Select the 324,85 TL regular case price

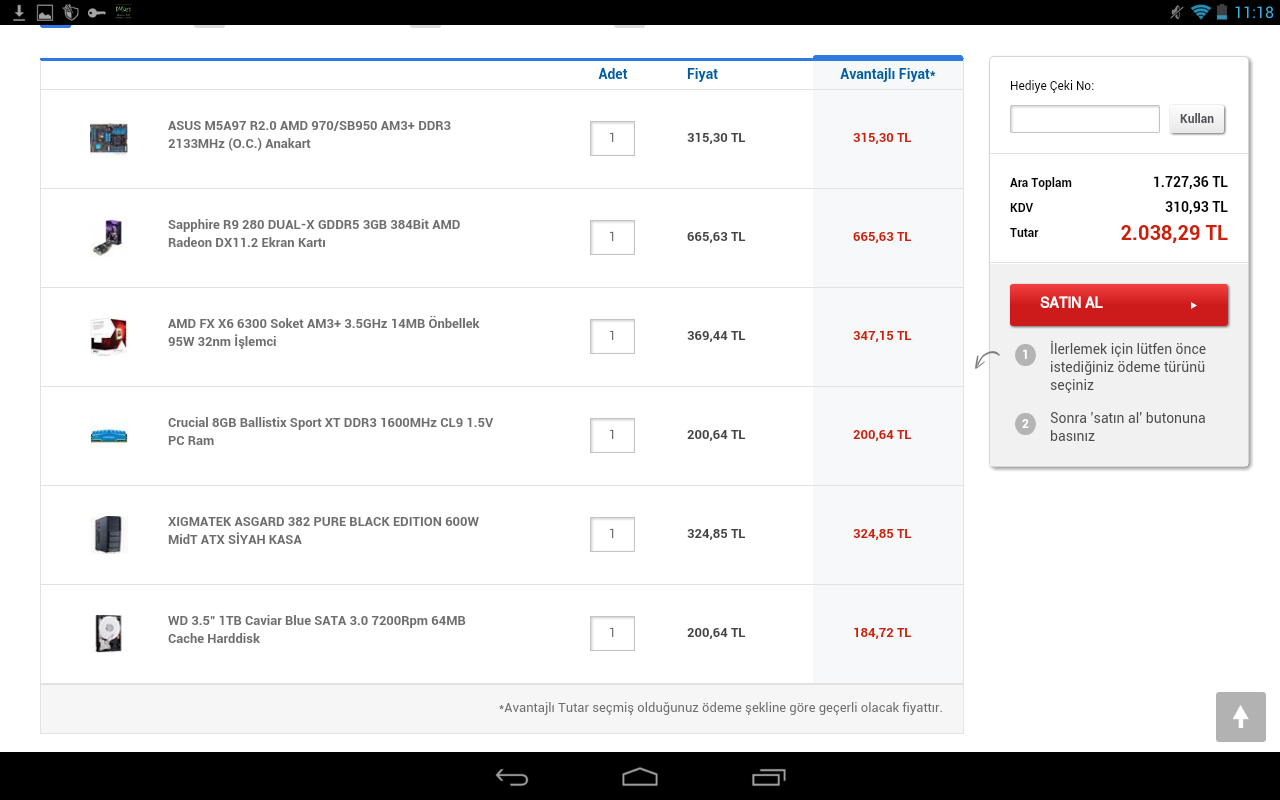click(x=716, y=534)
